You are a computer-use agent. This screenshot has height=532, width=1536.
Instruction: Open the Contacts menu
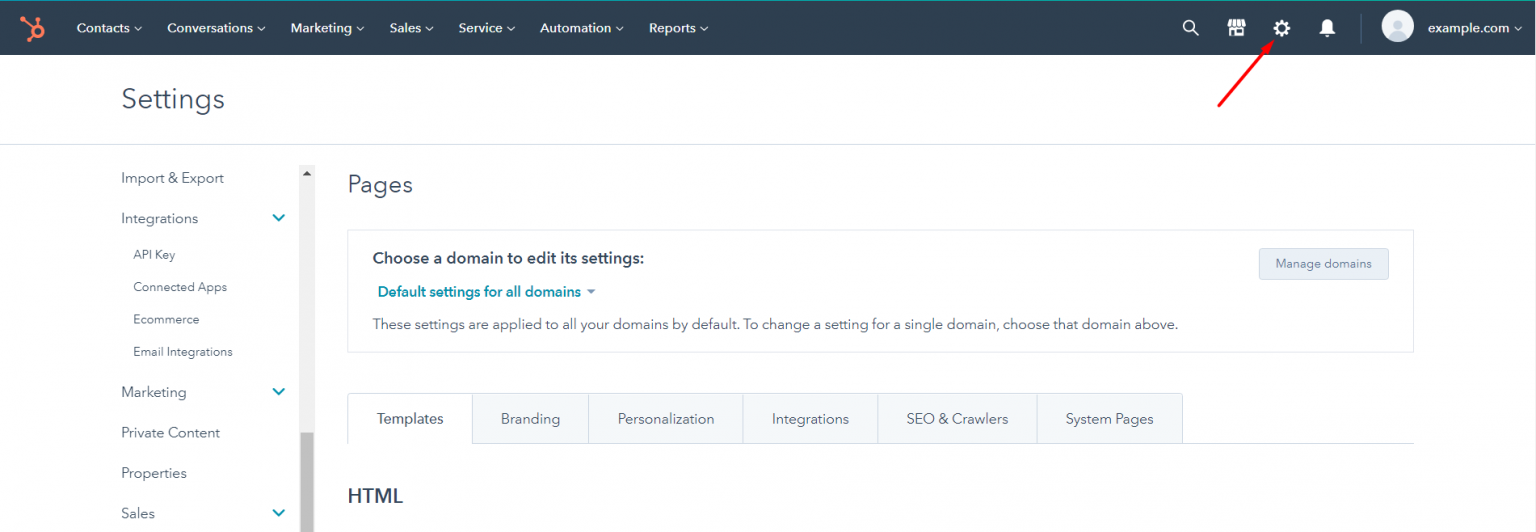(109, 28)
